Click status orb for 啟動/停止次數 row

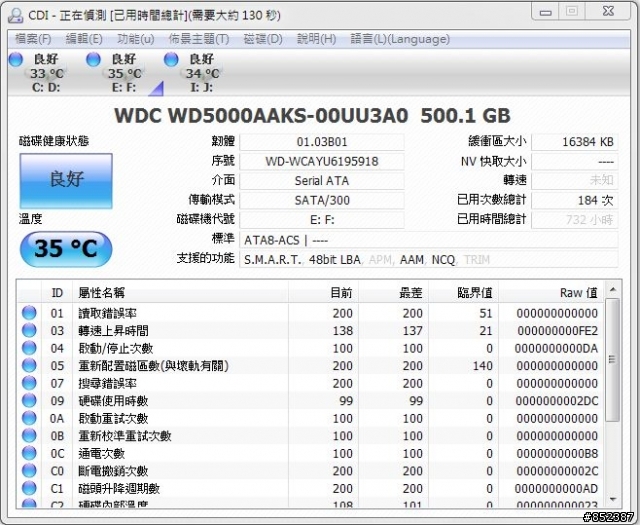[x=29, y=348]
